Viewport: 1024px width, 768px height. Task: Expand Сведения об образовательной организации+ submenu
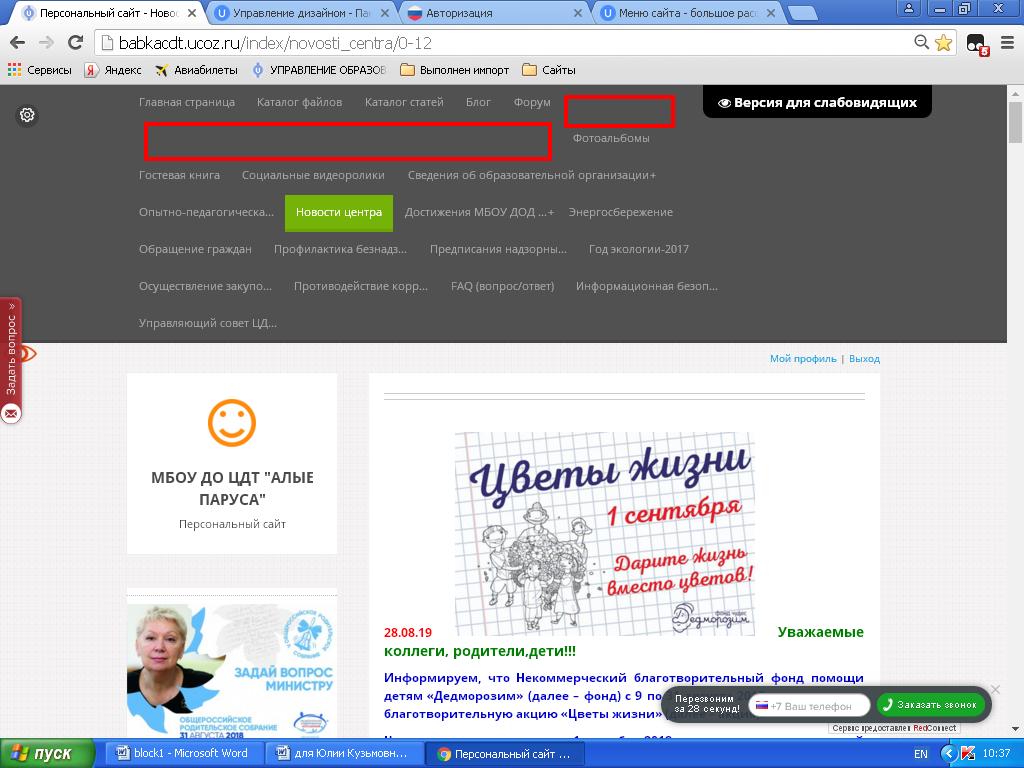[x=532, y=175]
